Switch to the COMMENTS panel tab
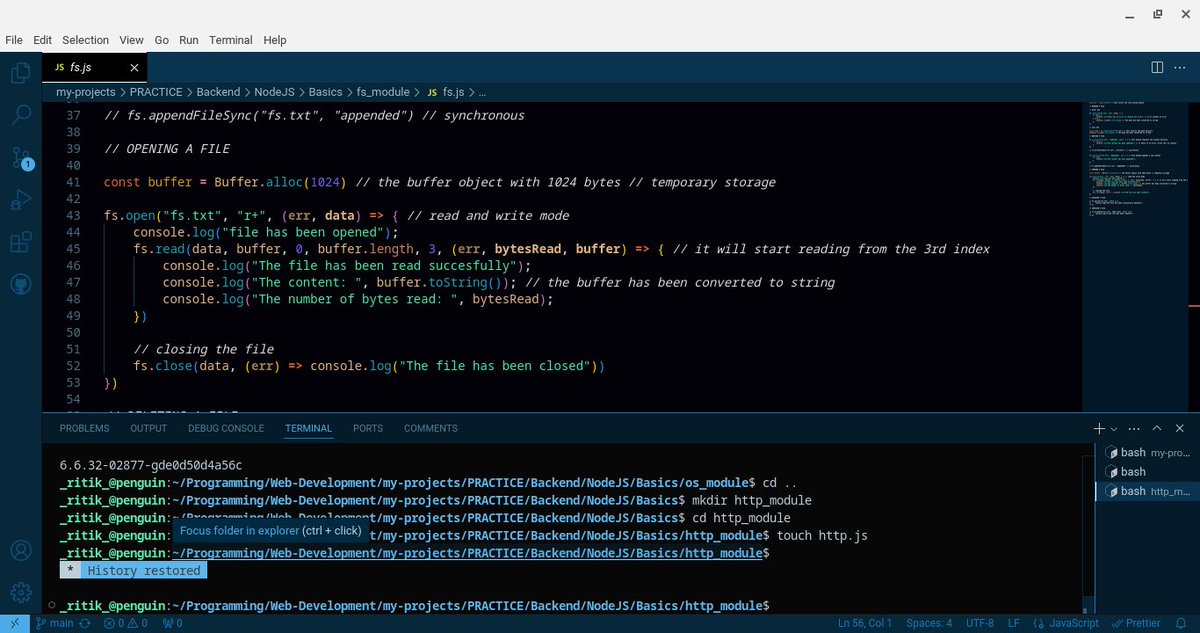Image resolution: width=1200 pixels, height=633 pixels. (431, 428)
